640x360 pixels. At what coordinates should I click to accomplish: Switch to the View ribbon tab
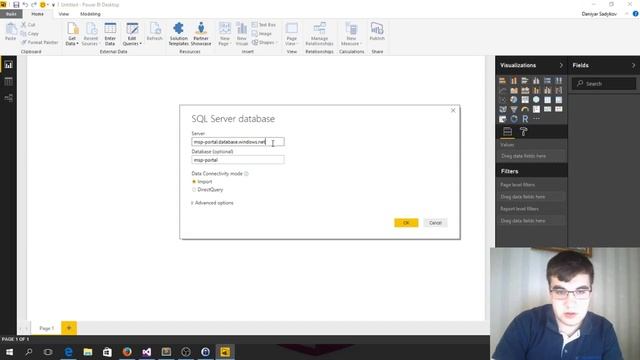64,14
